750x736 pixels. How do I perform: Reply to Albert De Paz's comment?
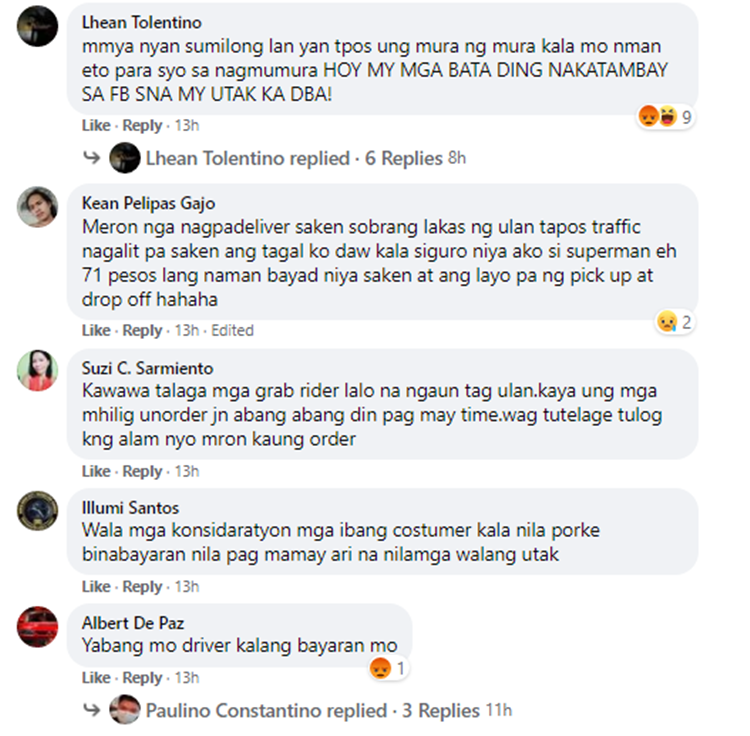coord(142,678)
